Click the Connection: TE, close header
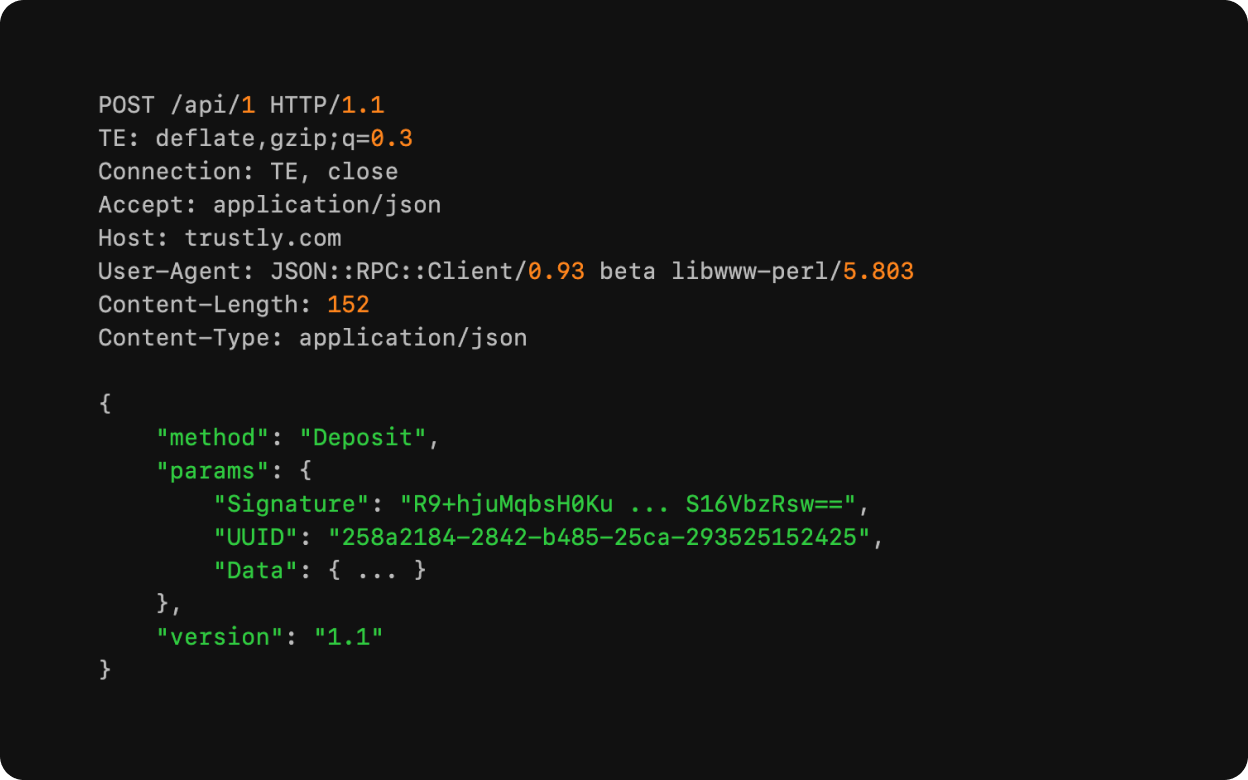The image size is (1248, 780). pyautogui.click(x=248, y=171)
